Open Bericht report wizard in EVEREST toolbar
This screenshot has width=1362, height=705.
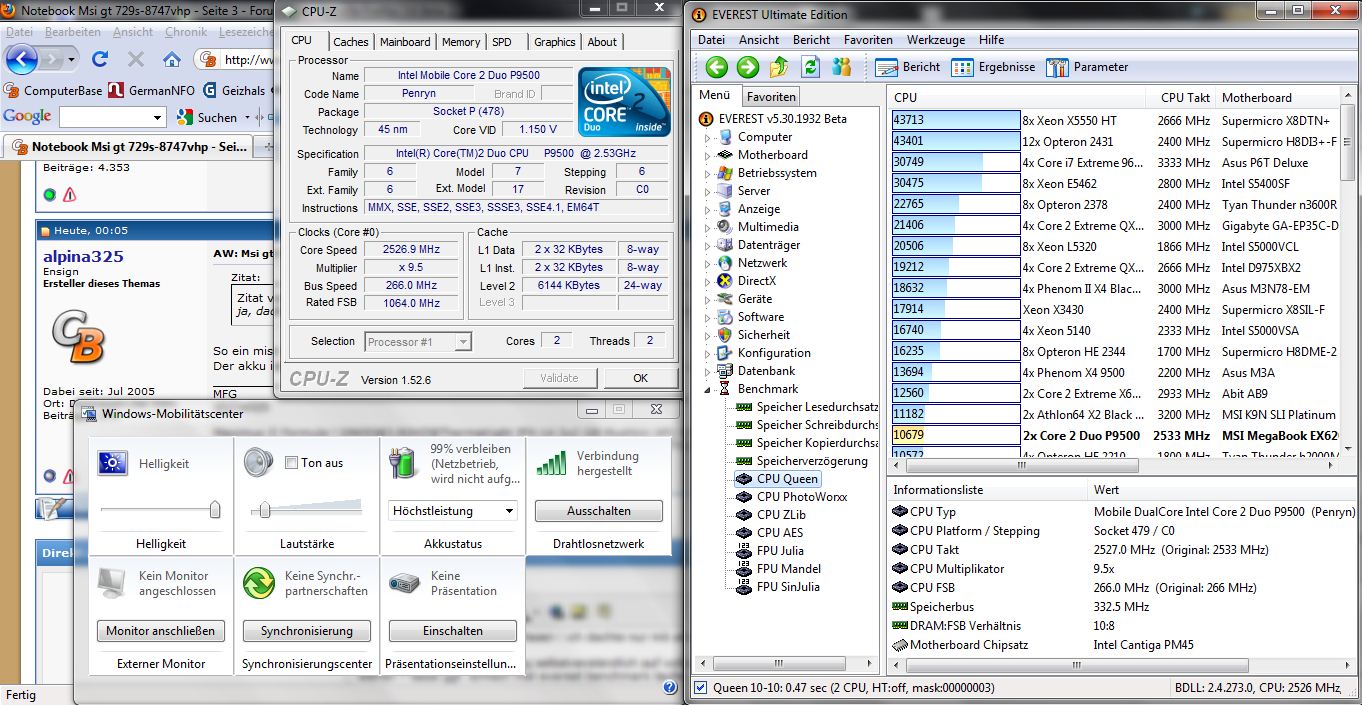(908, 67)
